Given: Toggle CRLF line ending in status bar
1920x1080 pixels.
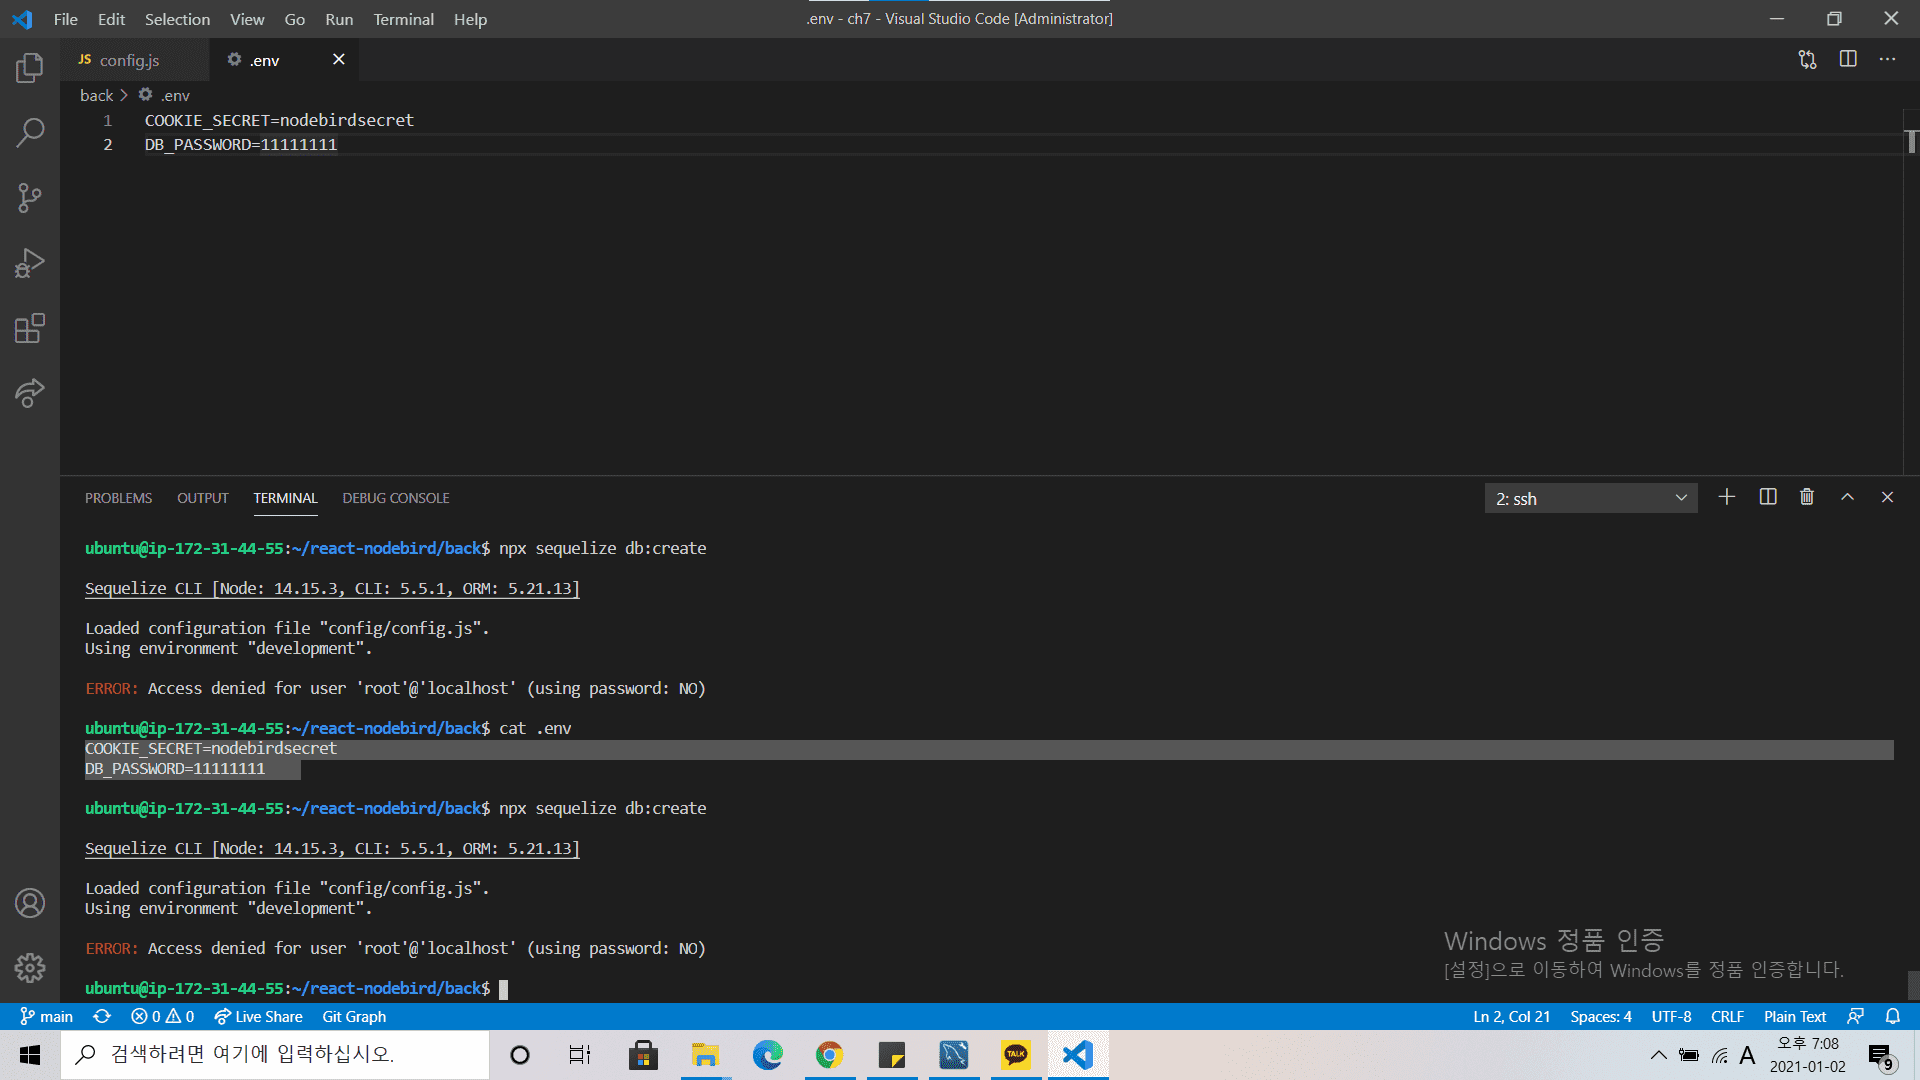Looking at the screenshot, I should [x=1727, y=1016].
